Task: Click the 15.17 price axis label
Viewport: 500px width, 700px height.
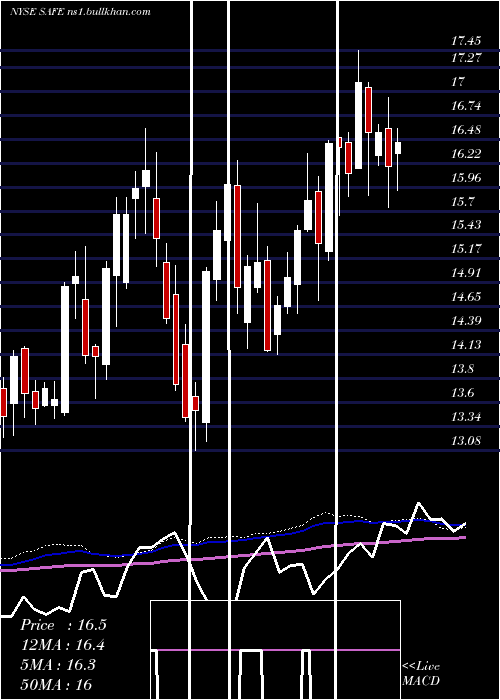Action: click(466, 249)
